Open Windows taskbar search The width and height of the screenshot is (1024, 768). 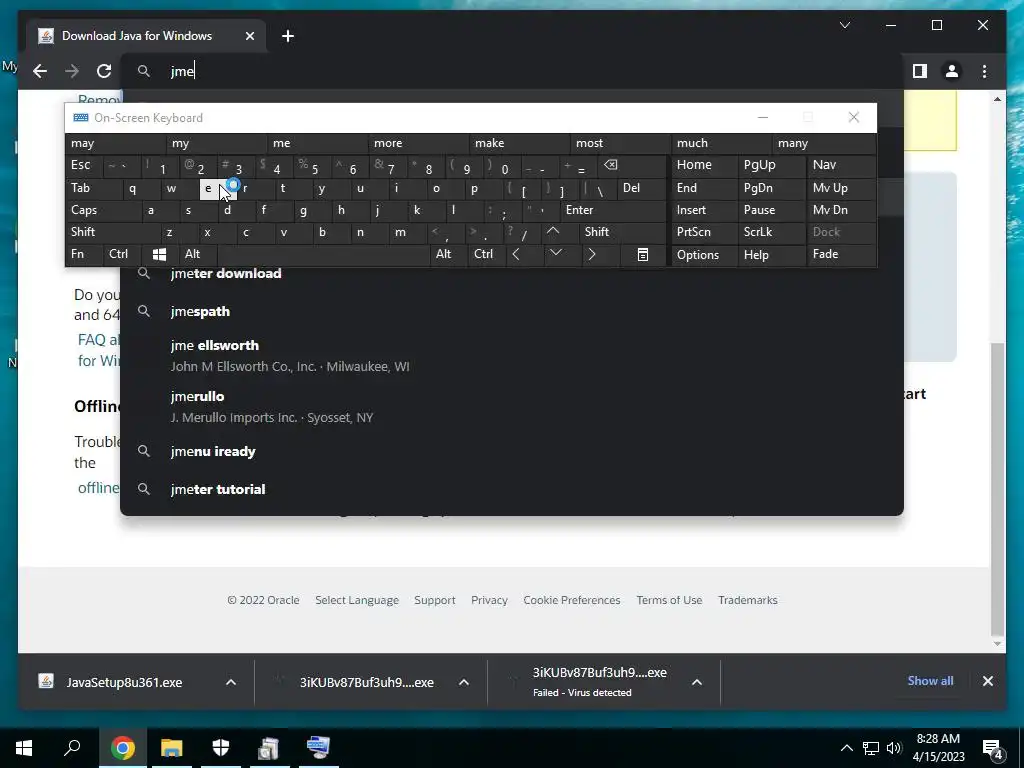[x=72, y=748]
